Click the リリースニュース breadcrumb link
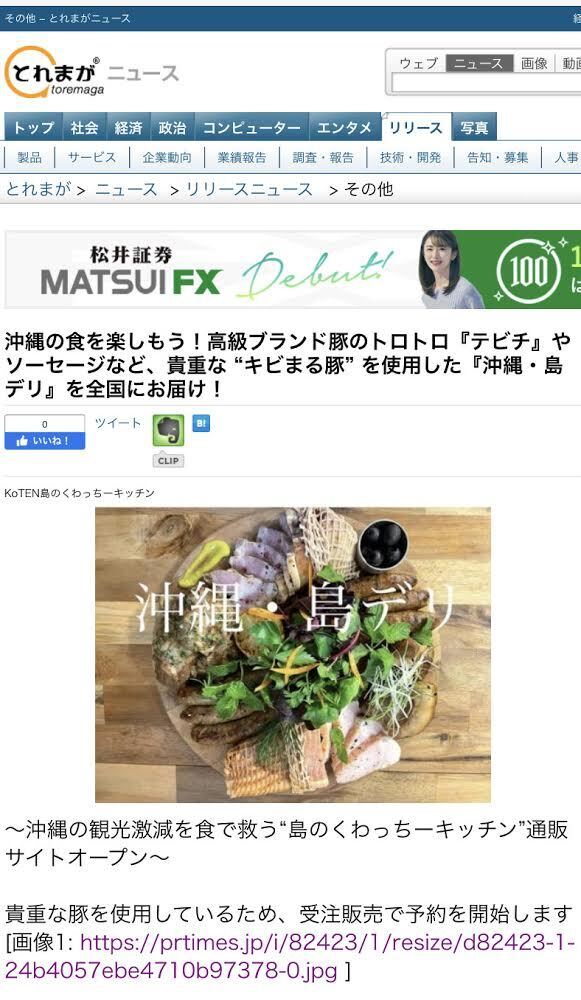Image resolution: width=581 pixels, height=1000 pixels. point(249,189)
